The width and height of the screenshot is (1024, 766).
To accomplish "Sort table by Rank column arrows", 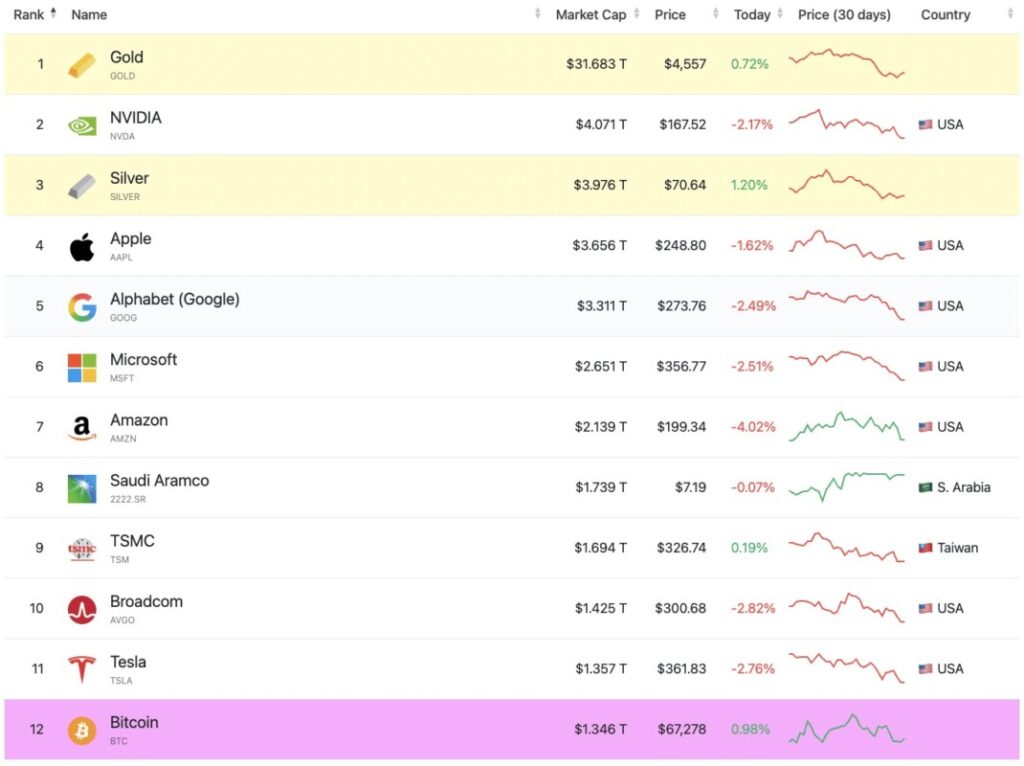I will 53,14.
